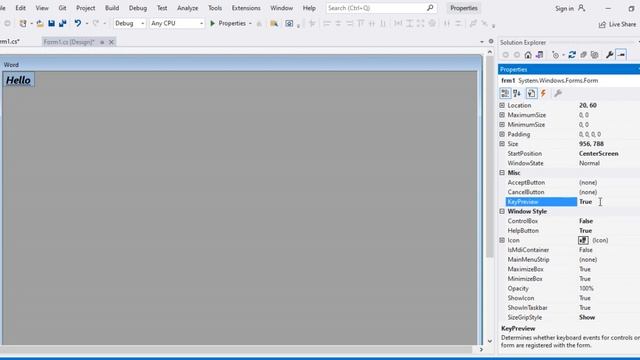Click the Solution Explorer switch views icon
This screenshot has height=360, width=640.
click(540, 55)
